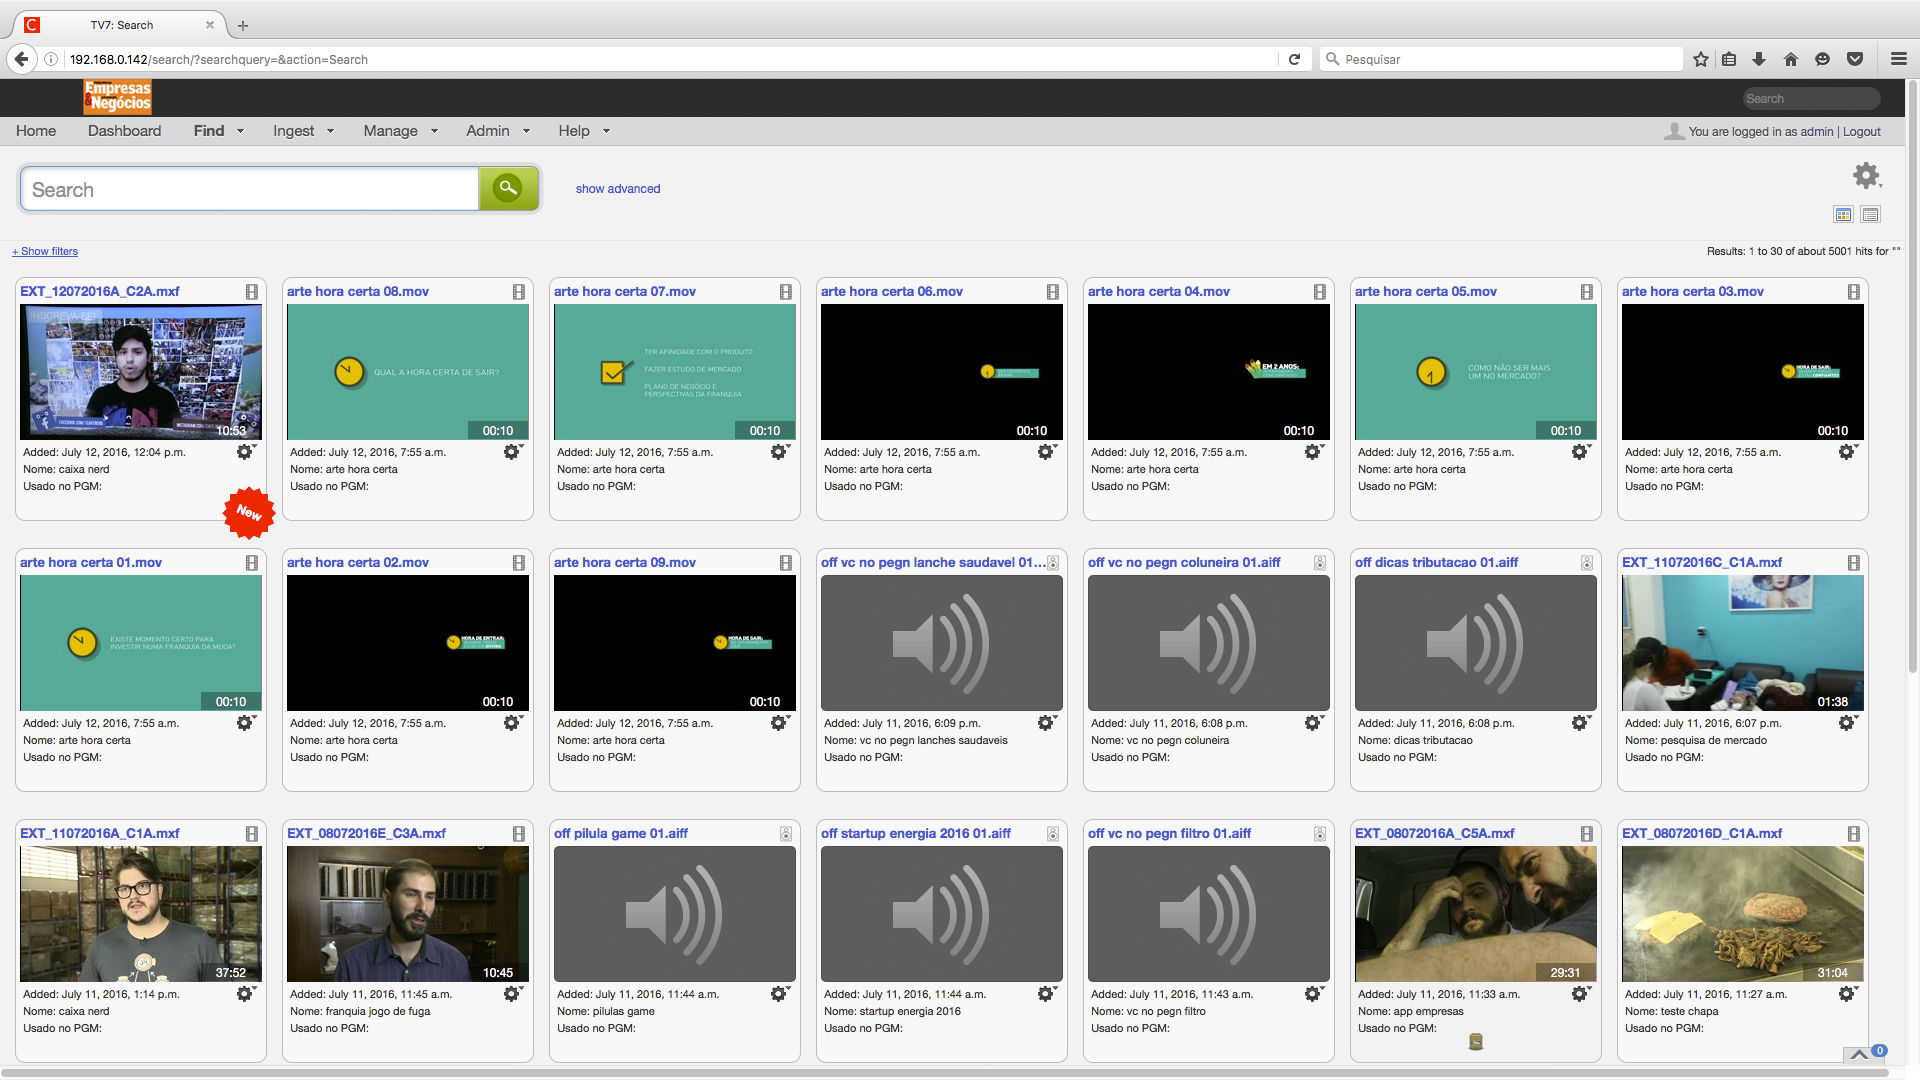Click the collection bin icon under EXT_08072016A_C5A.mxf

[1475, 1042]
